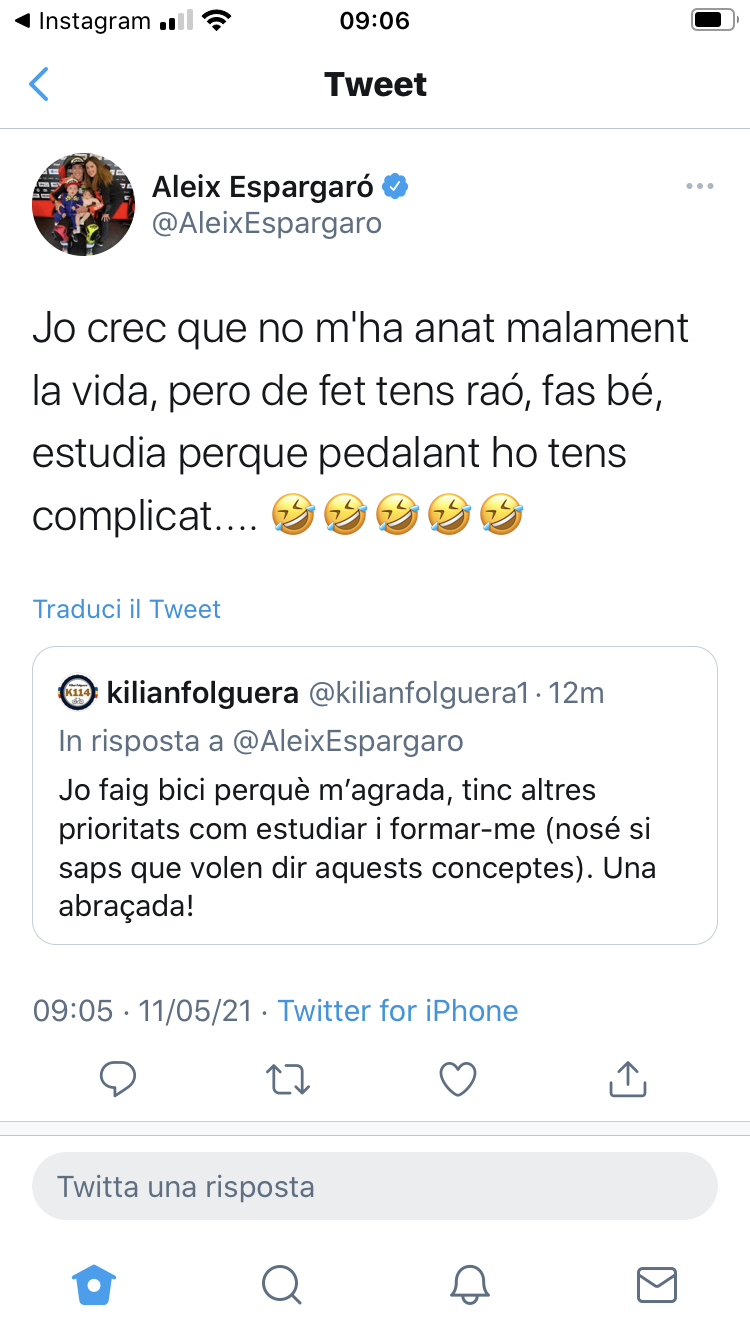Open the Messages envelope tab
This screenshot has height=1334, width=750.
pos(656,1284)
